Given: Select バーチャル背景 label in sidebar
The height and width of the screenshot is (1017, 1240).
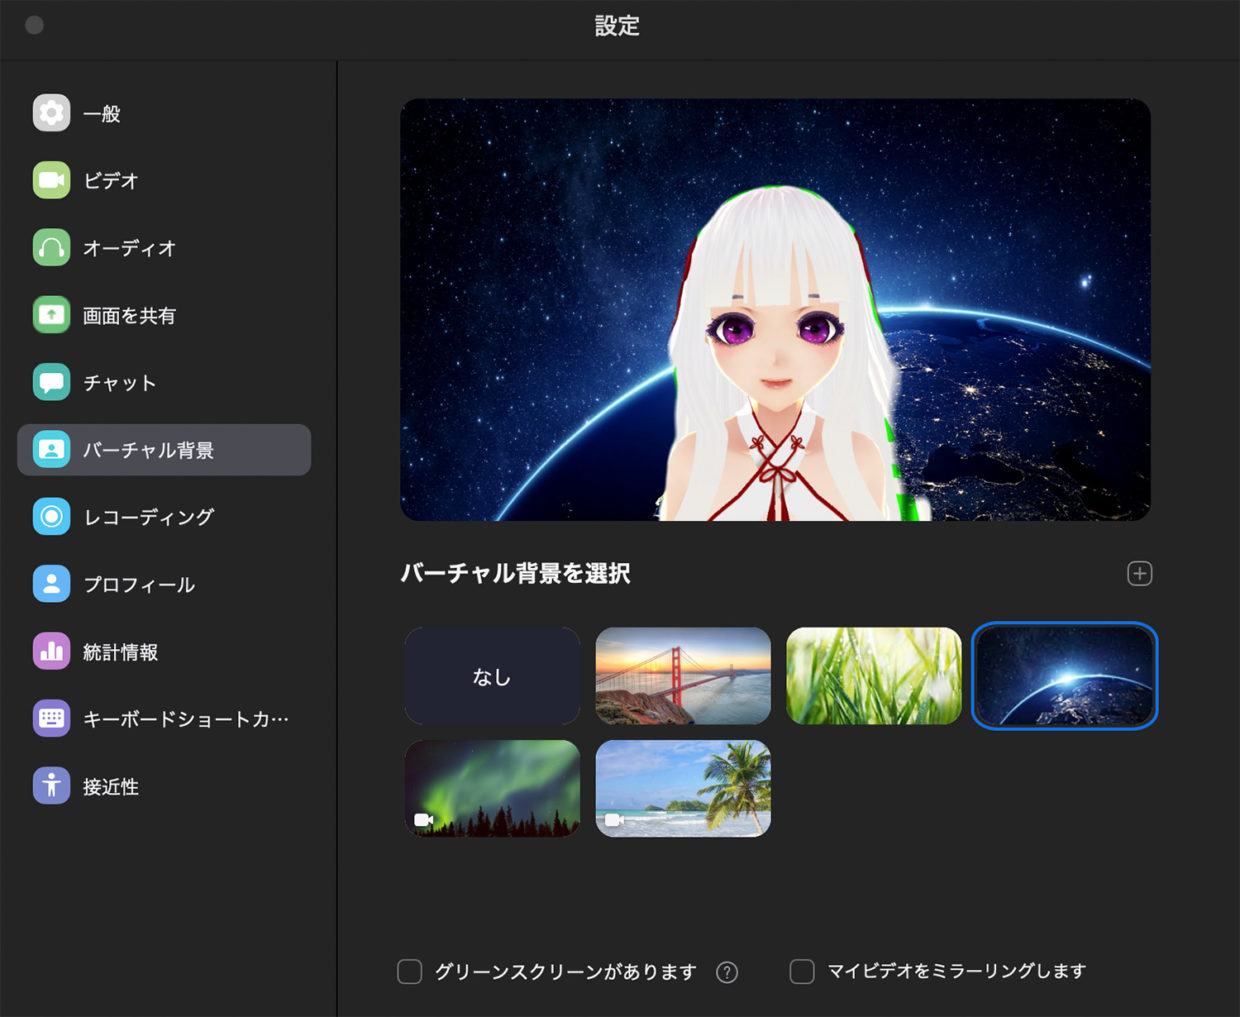Looking at the screenshot, I should click(x=149, y=450).
